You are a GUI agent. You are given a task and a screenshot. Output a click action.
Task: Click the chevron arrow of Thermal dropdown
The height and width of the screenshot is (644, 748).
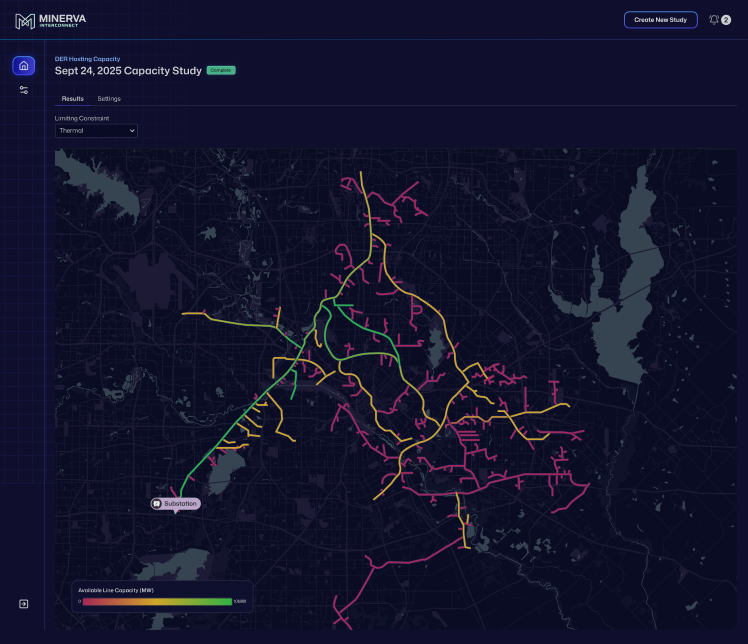coord(131,130)
